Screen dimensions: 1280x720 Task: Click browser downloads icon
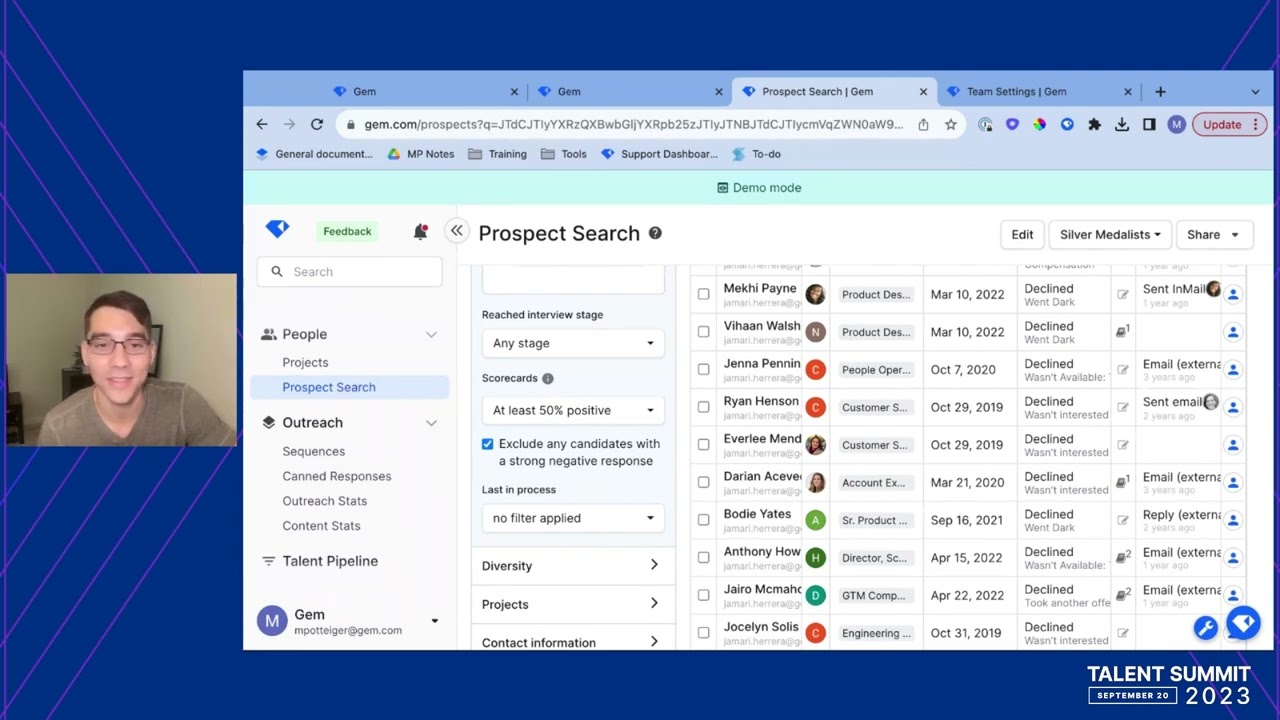1122,124
